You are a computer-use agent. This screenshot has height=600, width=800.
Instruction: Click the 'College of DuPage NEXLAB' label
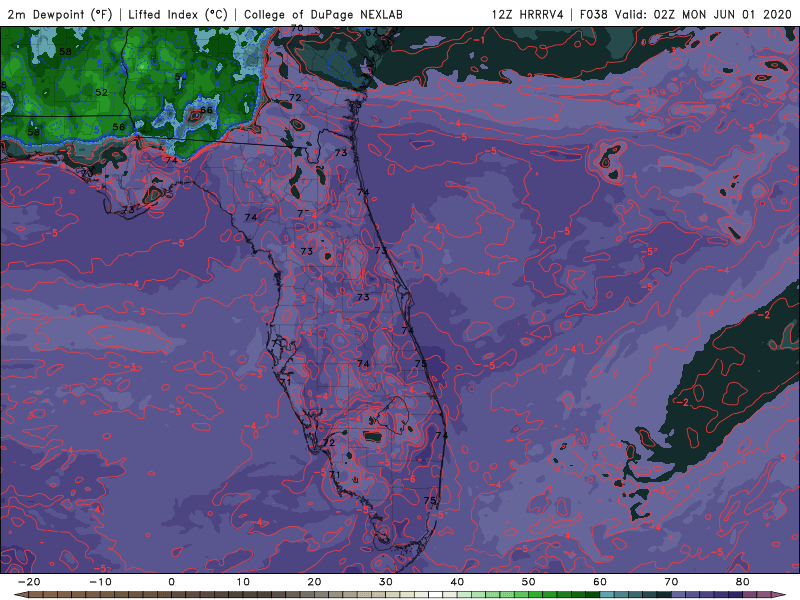[x=323, y=14]
